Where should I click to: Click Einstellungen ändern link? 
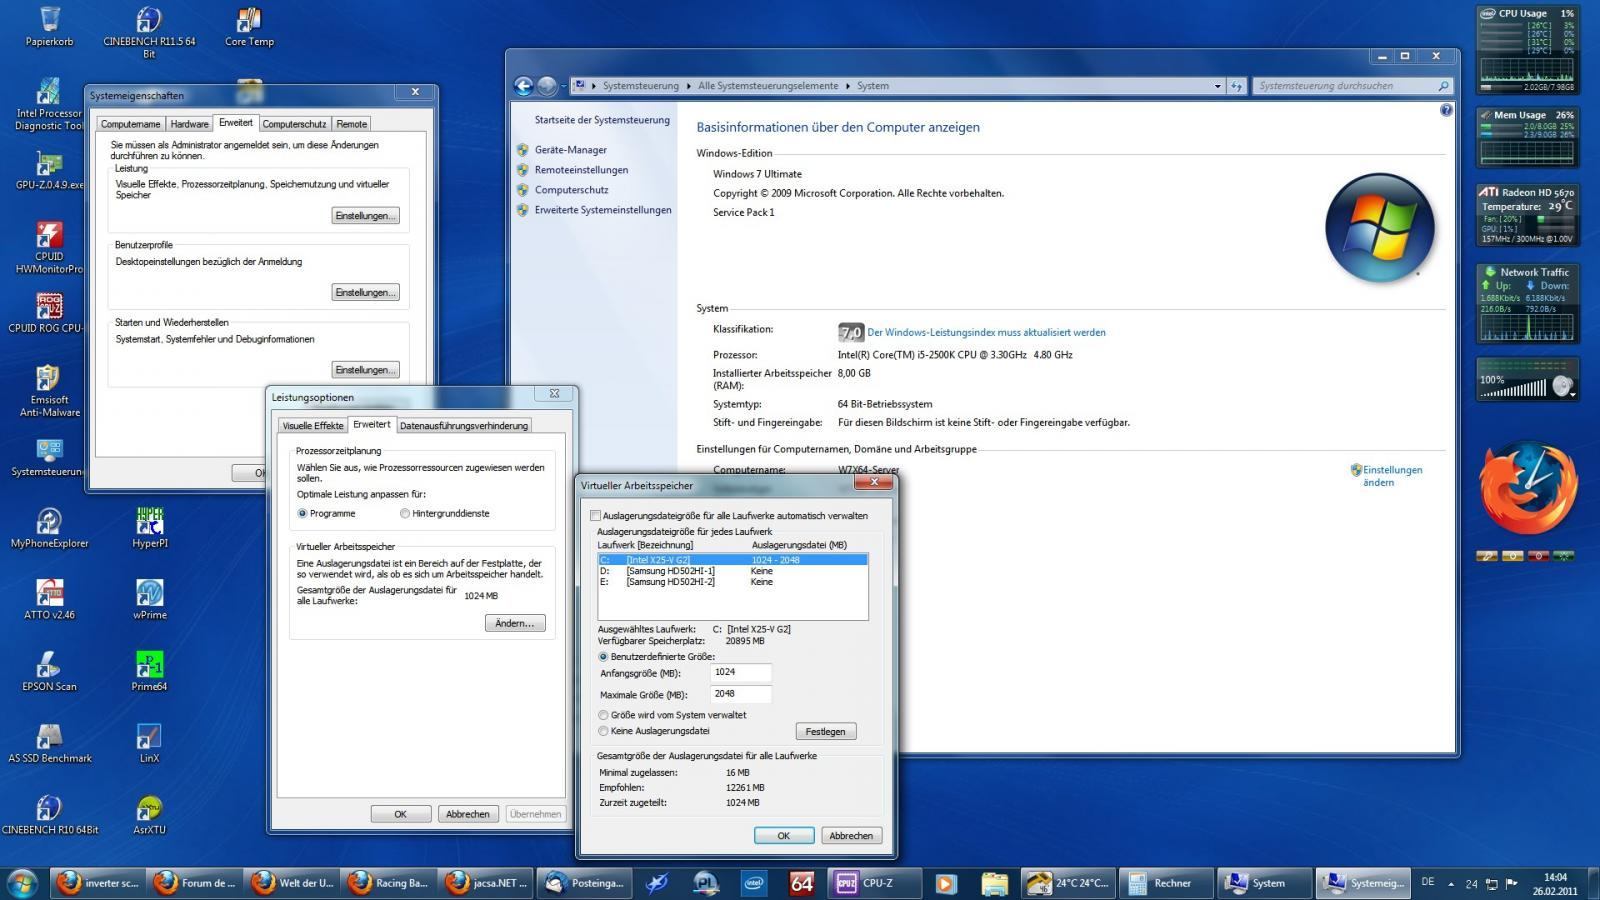[x=1392, y=476]
